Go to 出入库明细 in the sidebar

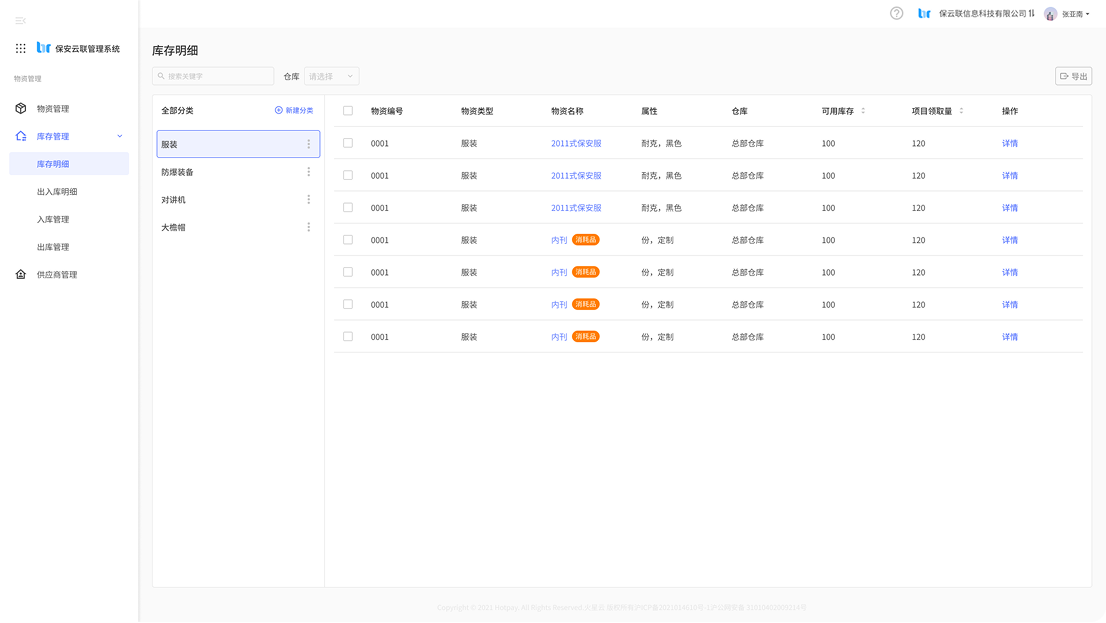coord(57,191)
